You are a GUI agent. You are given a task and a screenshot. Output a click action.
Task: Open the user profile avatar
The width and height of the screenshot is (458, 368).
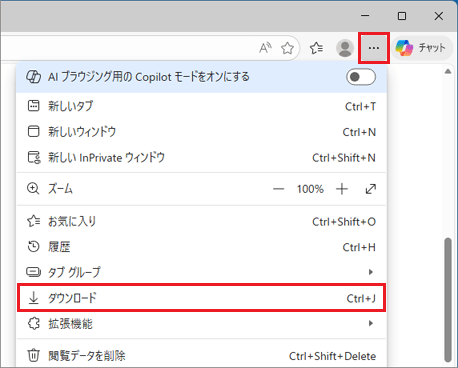tap(345, 48)
